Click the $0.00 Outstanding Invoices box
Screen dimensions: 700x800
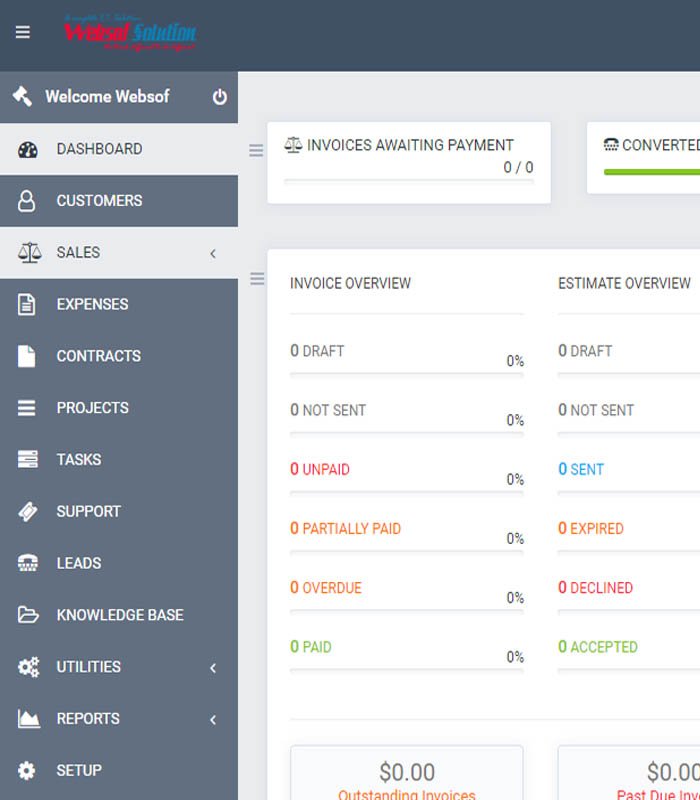(x=407, y=772)
